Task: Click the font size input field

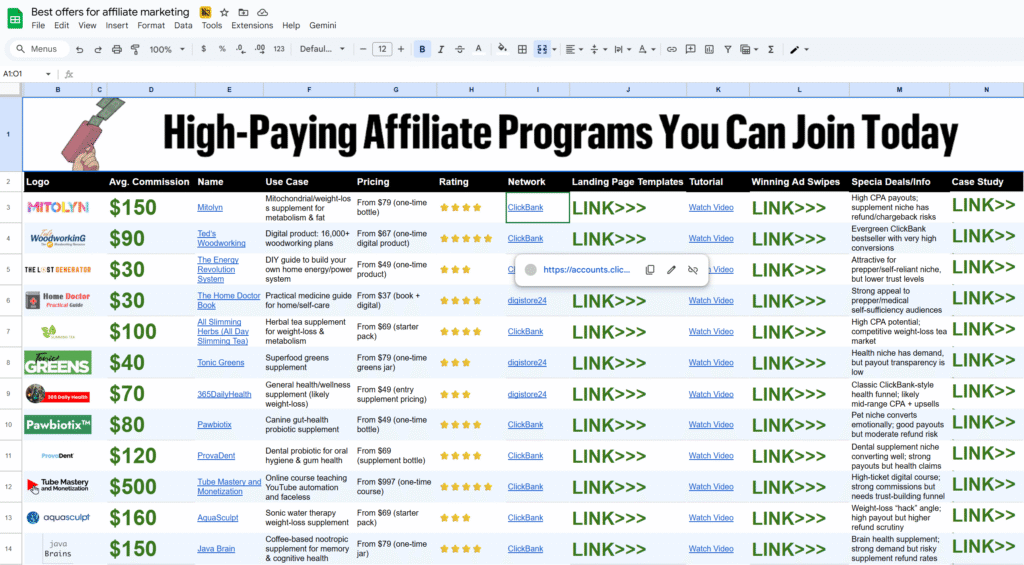Action: 382,49
